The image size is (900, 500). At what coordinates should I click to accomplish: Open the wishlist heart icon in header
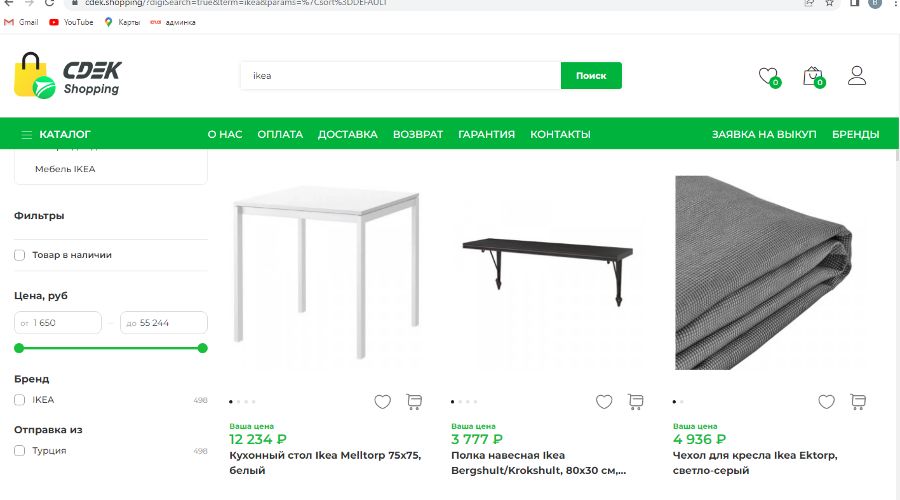pos(767,75)
